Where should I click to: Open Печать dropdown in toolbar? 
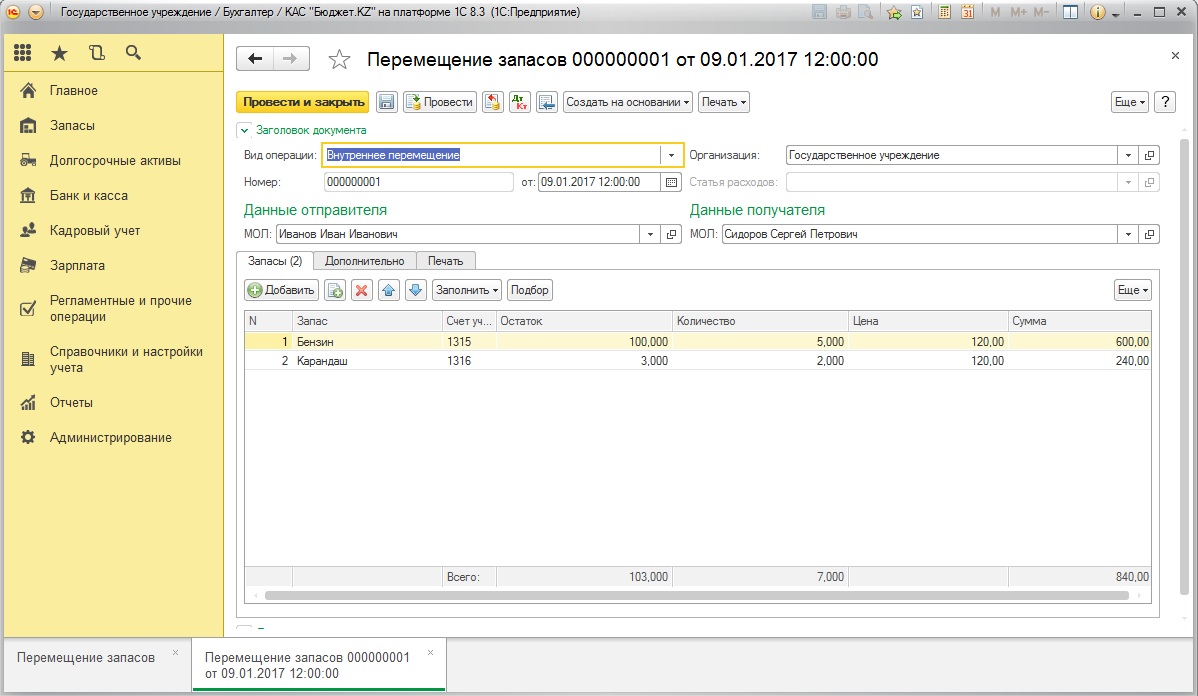pyautogui.click(x=724, y=102)
